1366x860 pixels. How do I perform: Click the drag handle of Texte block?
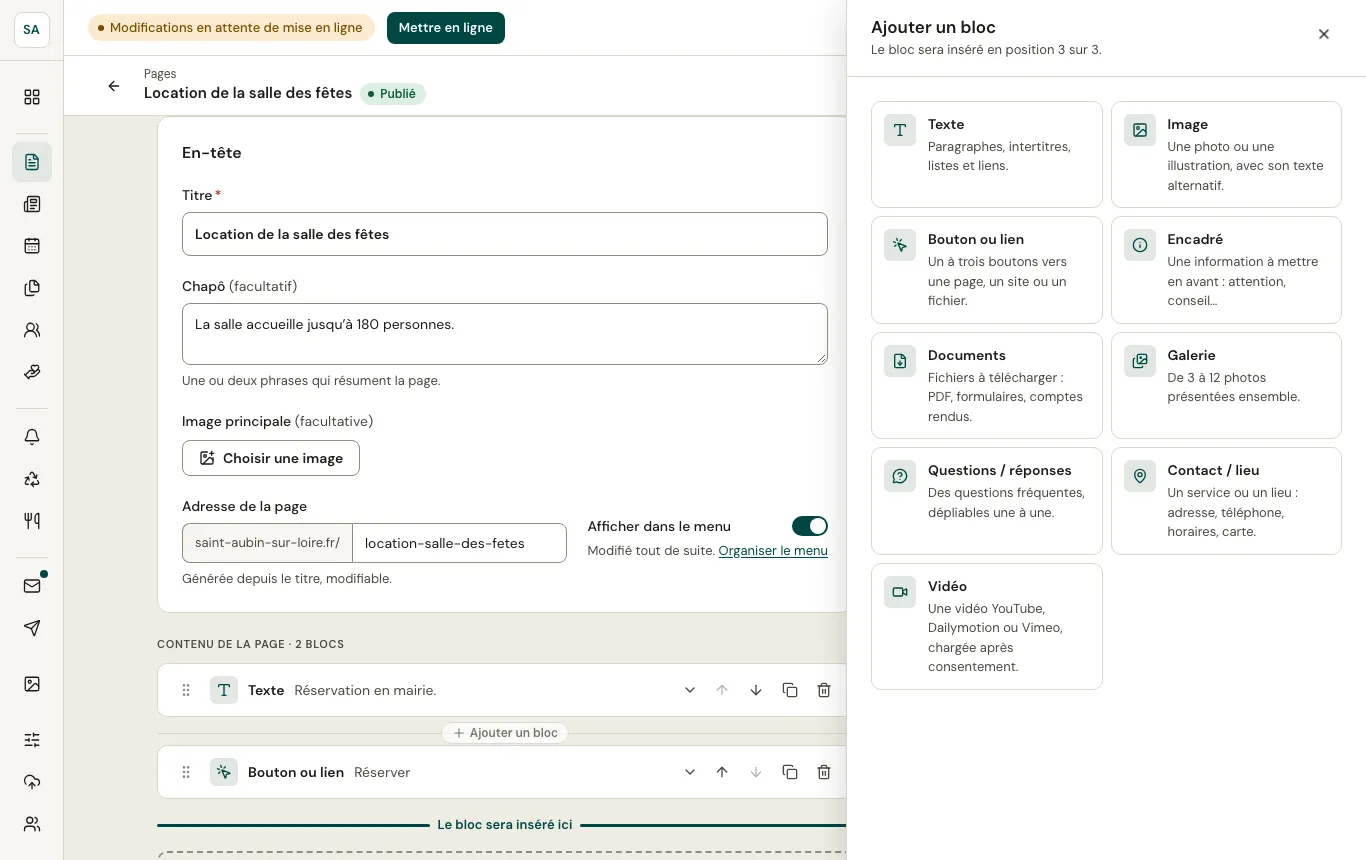tap(186, 690)
